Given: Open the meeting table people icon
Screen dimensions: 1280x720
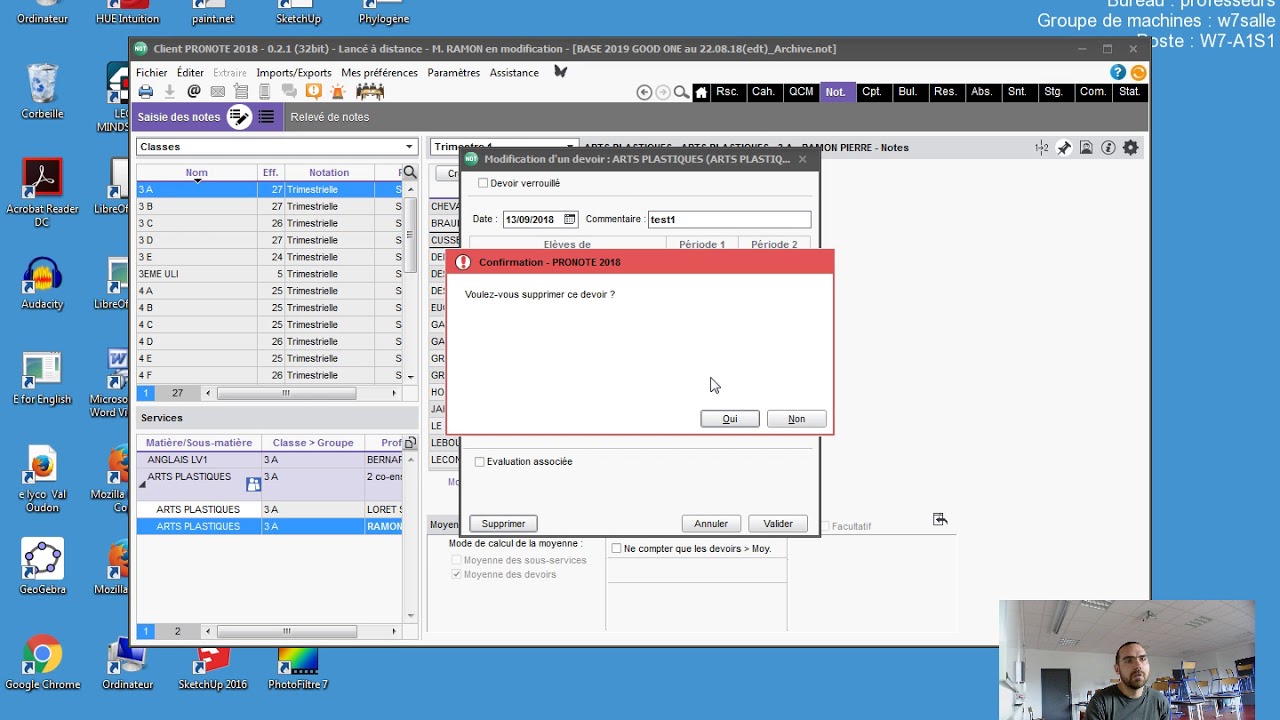Looking at the screenshot, I should click(x=370, y=92).
